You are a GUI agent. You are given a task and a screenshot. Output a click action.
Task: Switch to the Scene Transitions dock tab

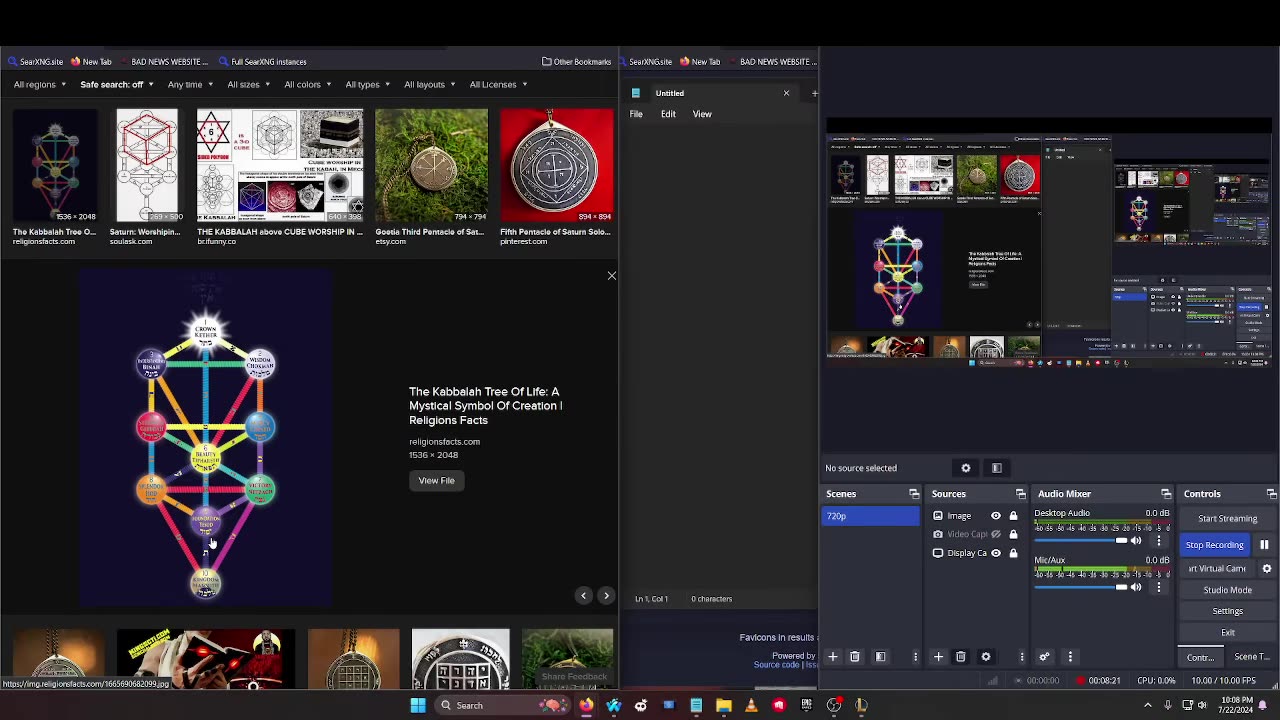click(x=1251, y=657)
